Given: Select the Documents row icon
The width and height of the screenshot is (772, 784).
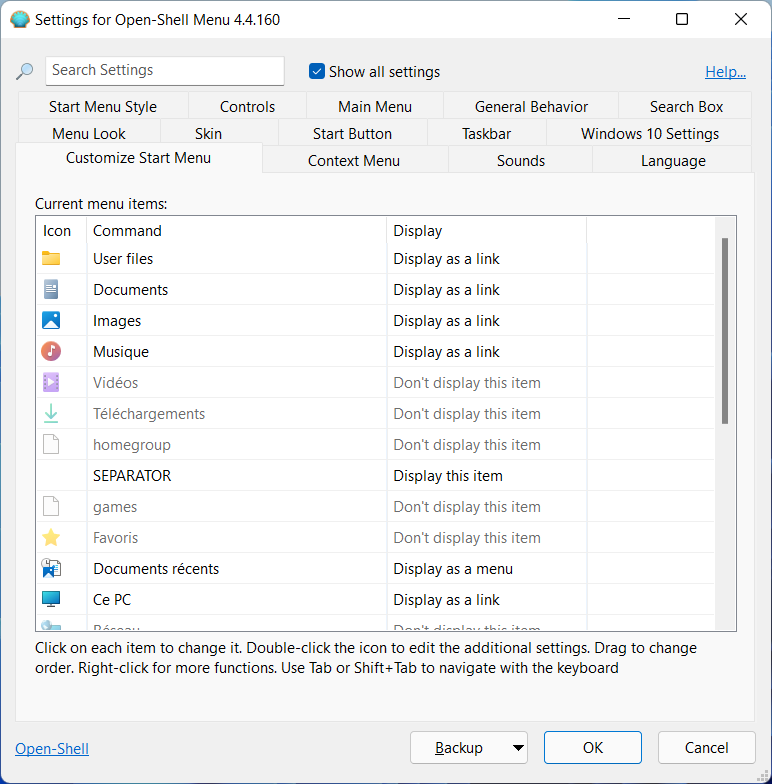Looking at the screenshot, I should (x=51, y=290).
